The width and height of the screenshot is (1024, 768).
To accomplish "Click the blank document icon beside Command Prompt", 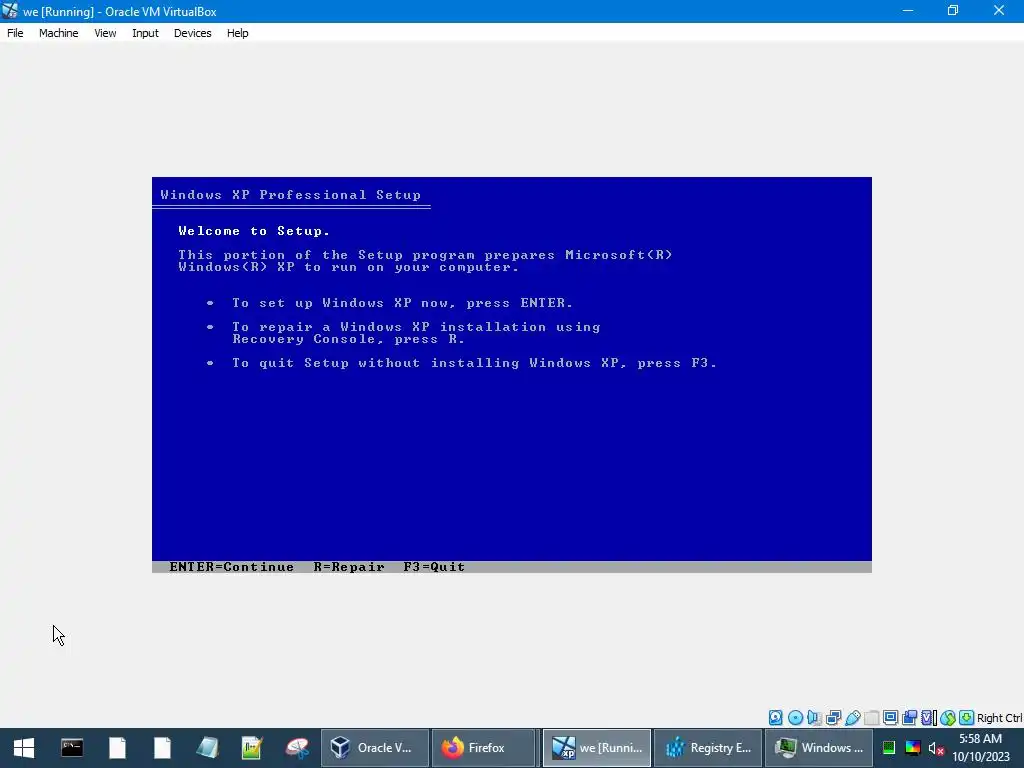I will point(117,748).
